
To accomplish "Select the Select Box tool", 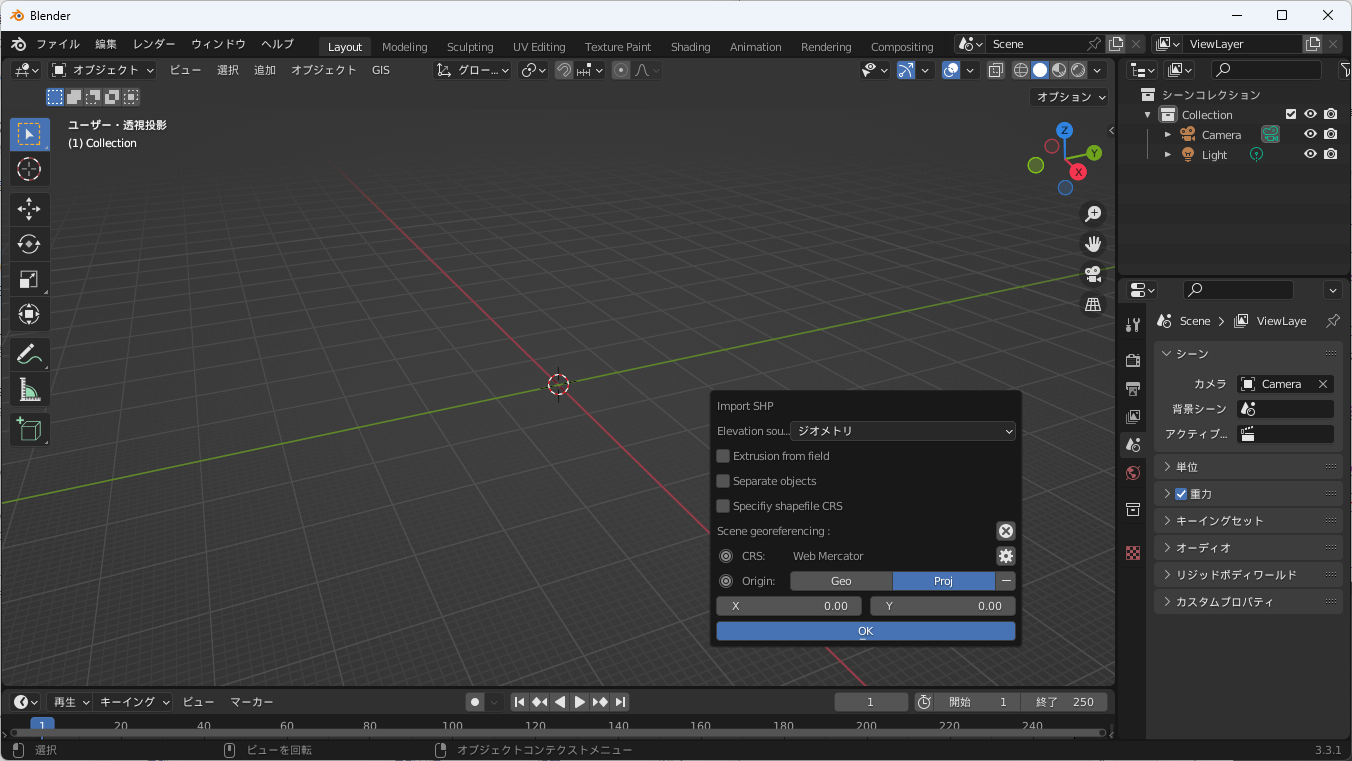I will [29, 134].
